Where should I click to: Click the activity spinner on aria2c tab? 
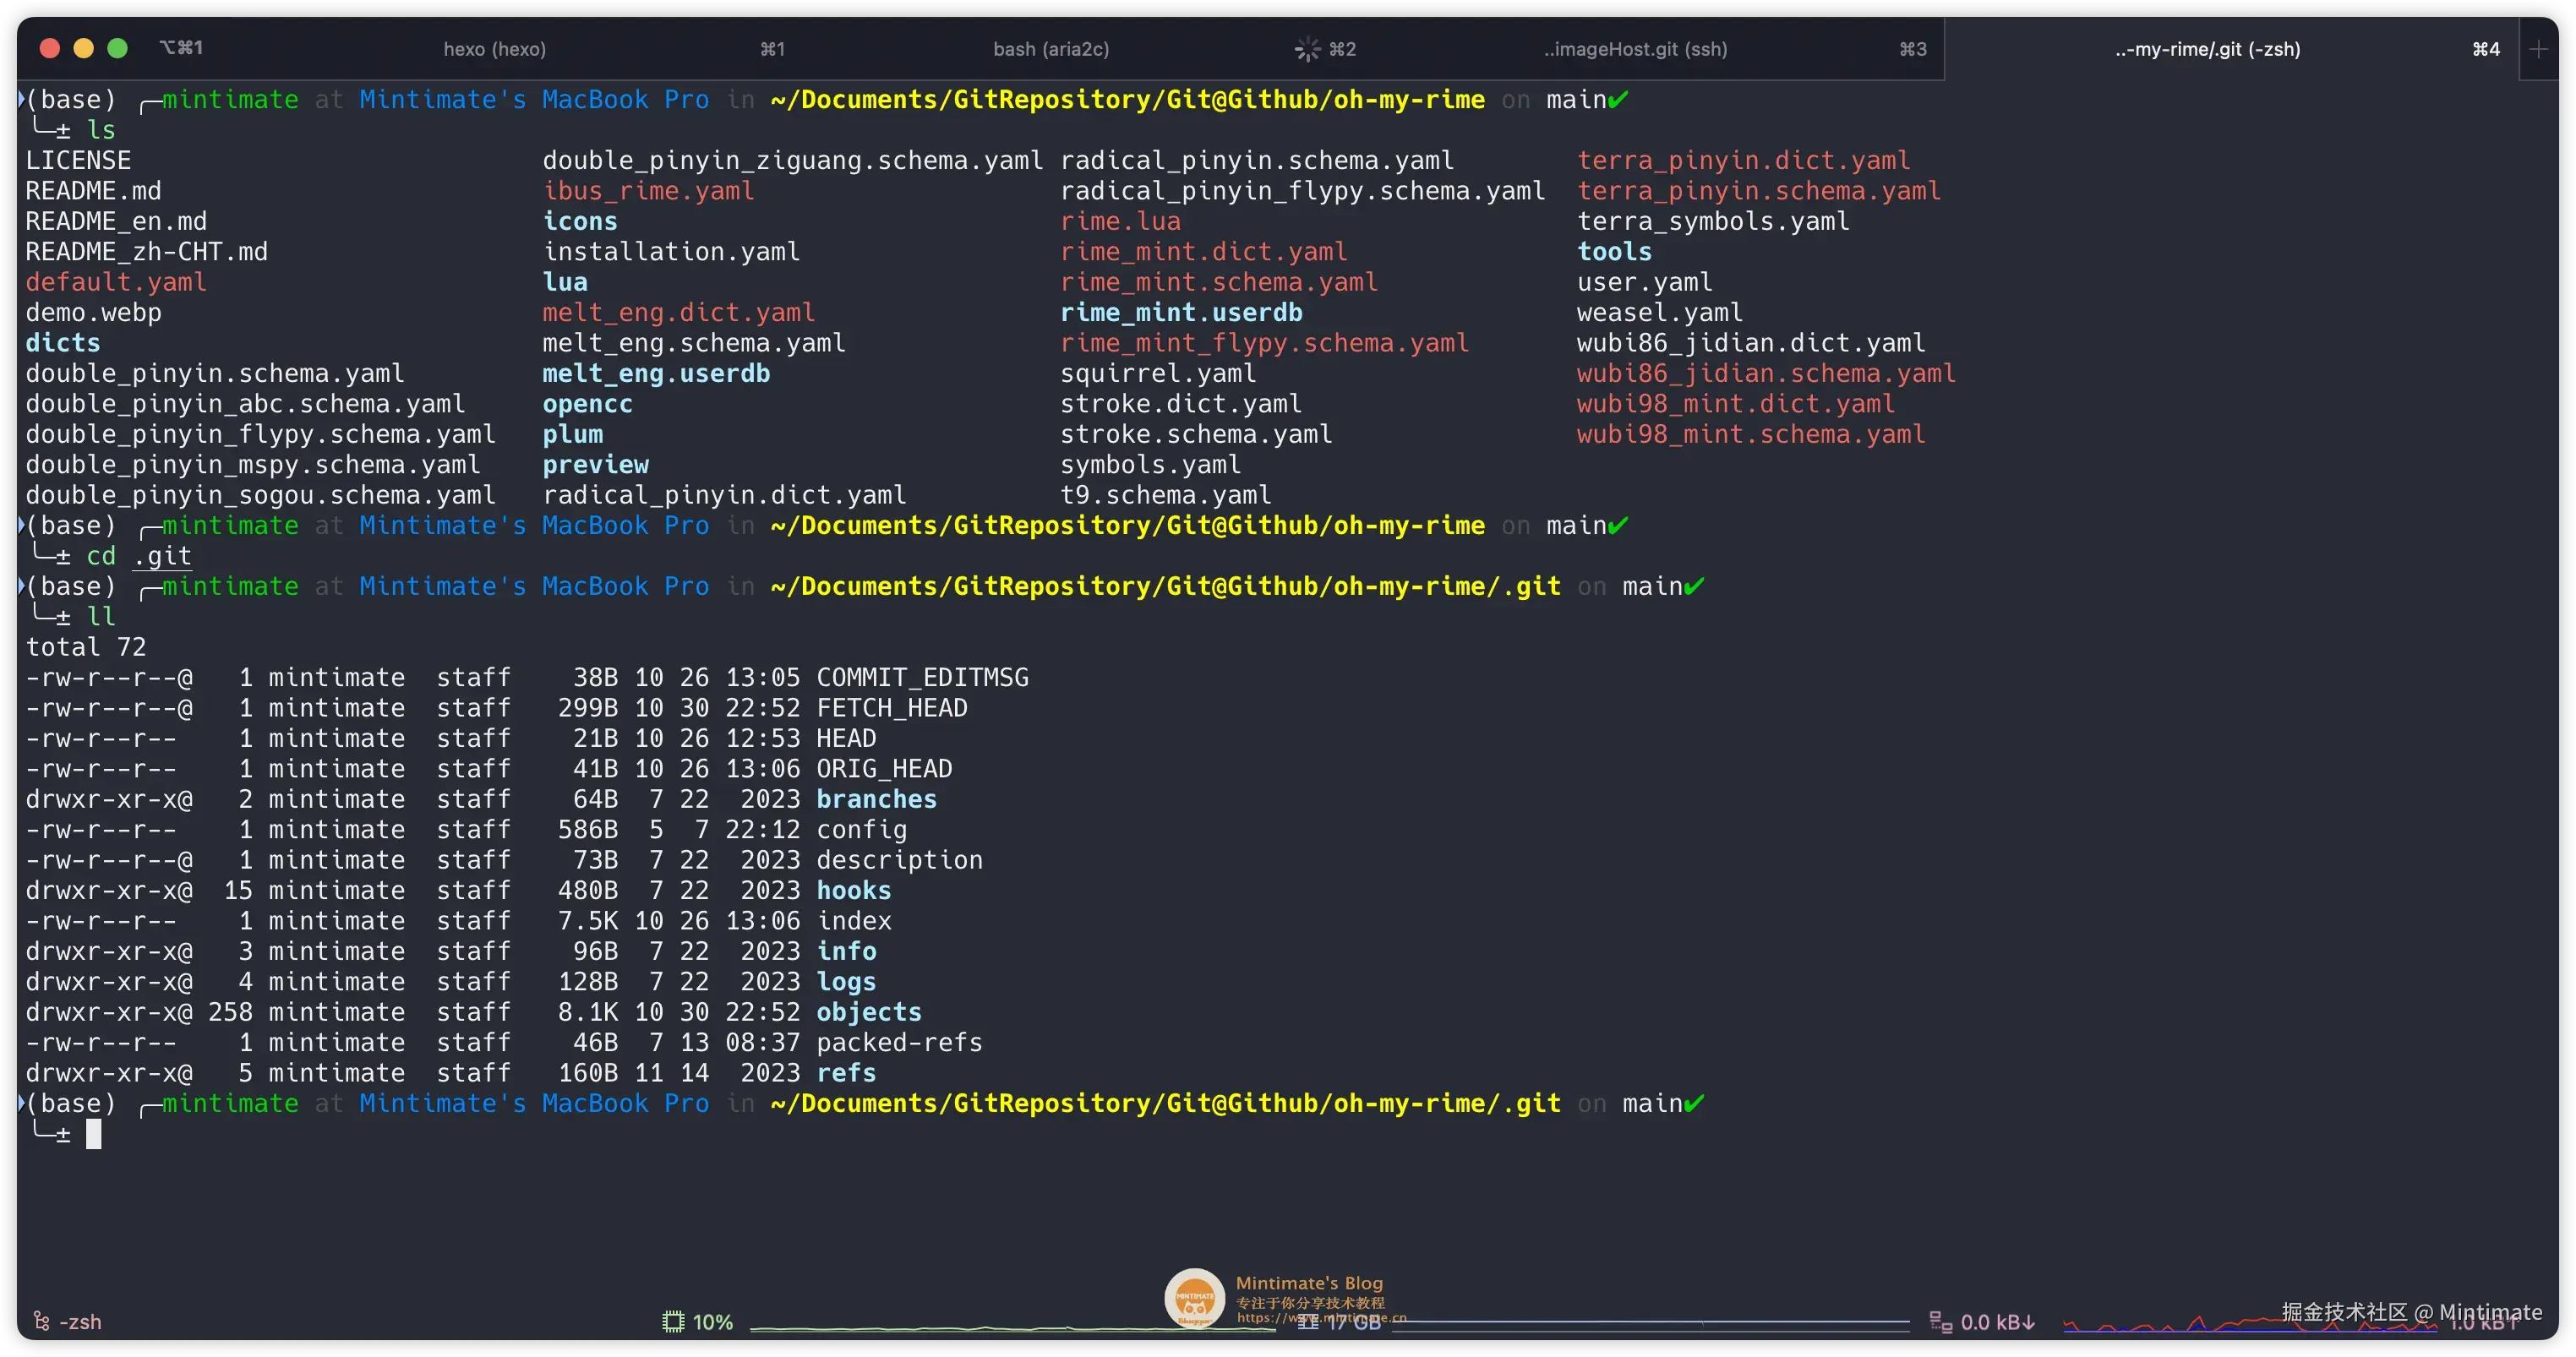point(1307,49)
